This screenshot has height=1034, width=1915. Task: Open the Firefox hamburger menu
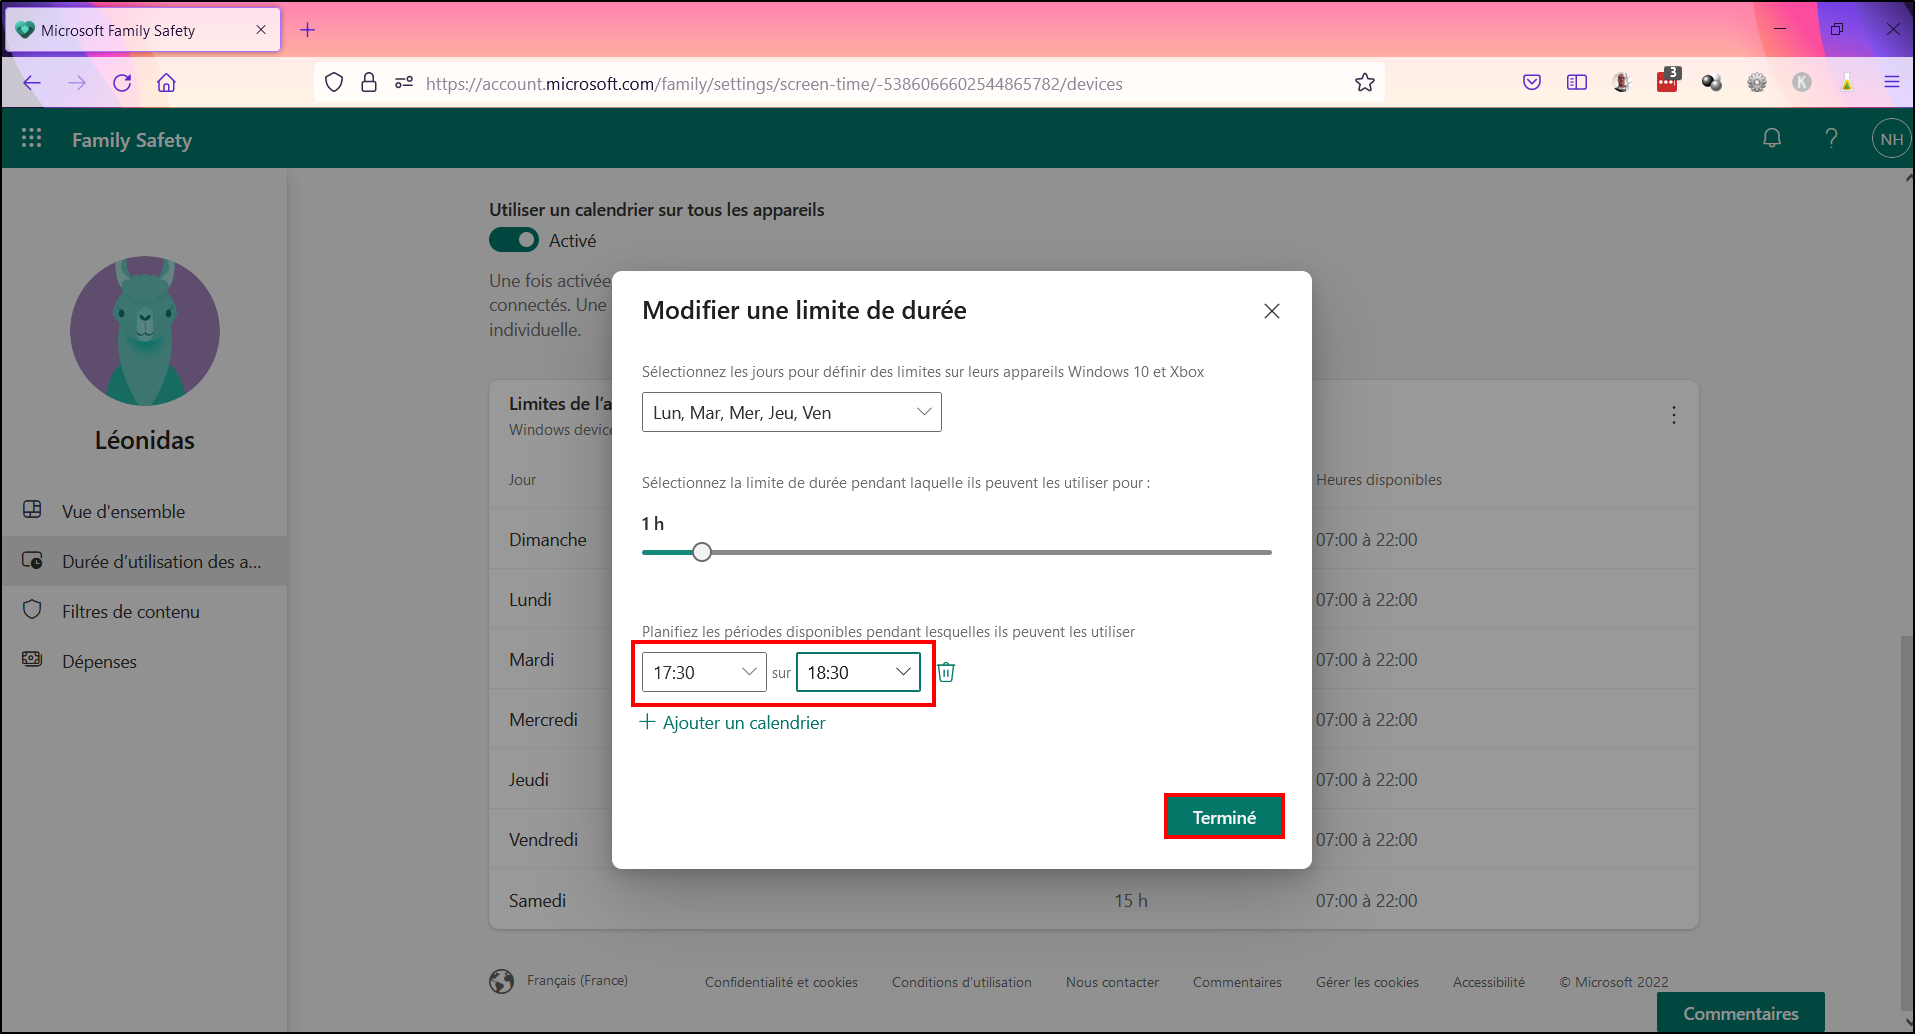click(1891, 82)
